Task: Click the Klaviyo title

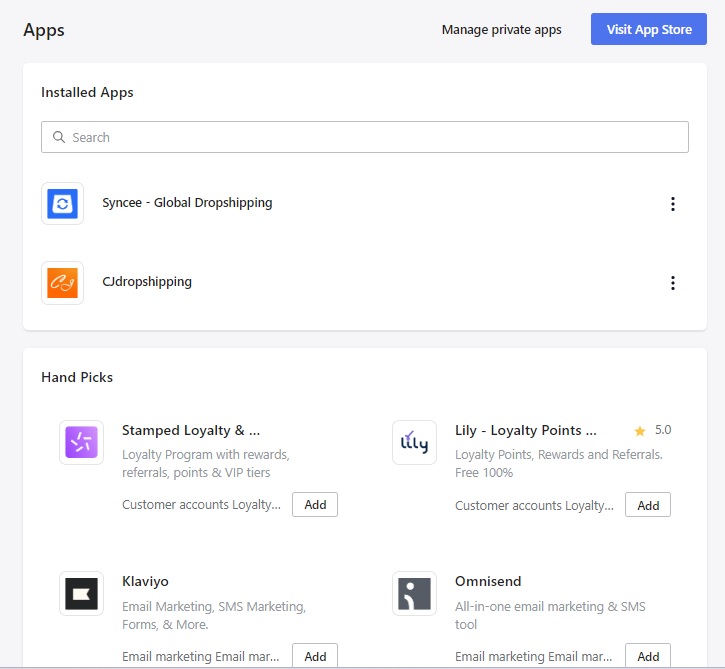Action: pyautogui.click(x=145, y=582)
